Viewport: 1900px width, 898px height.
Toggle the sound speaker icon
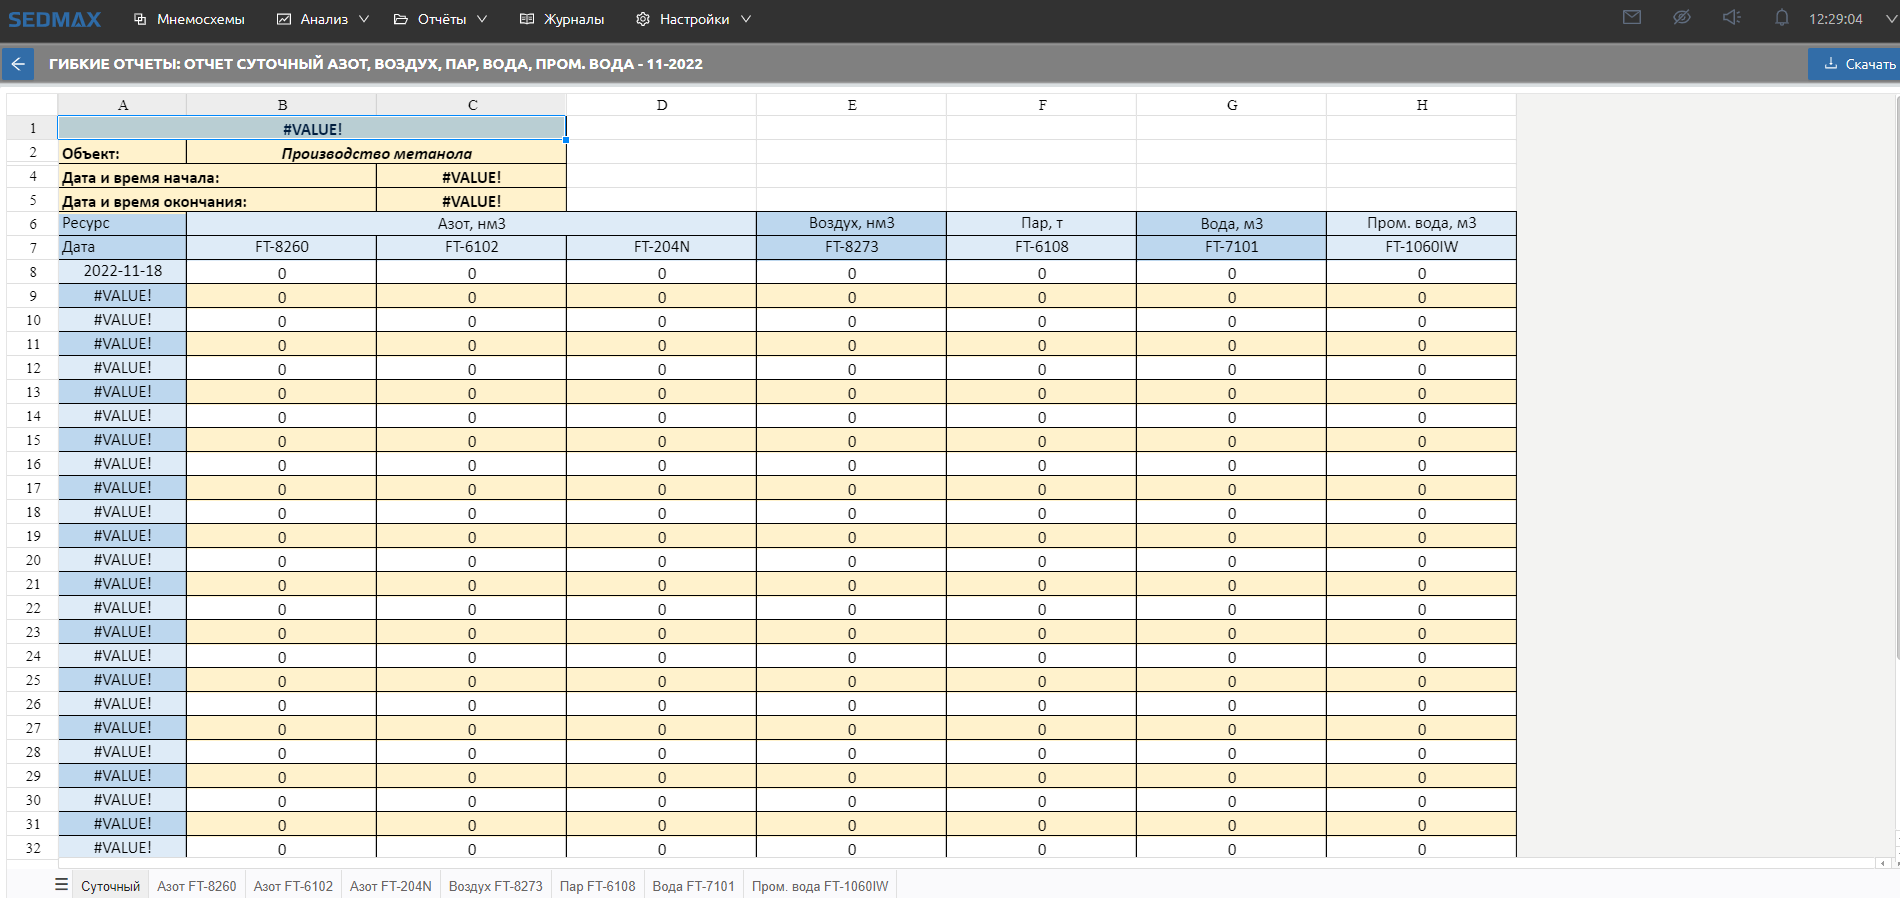point(1732,18)
